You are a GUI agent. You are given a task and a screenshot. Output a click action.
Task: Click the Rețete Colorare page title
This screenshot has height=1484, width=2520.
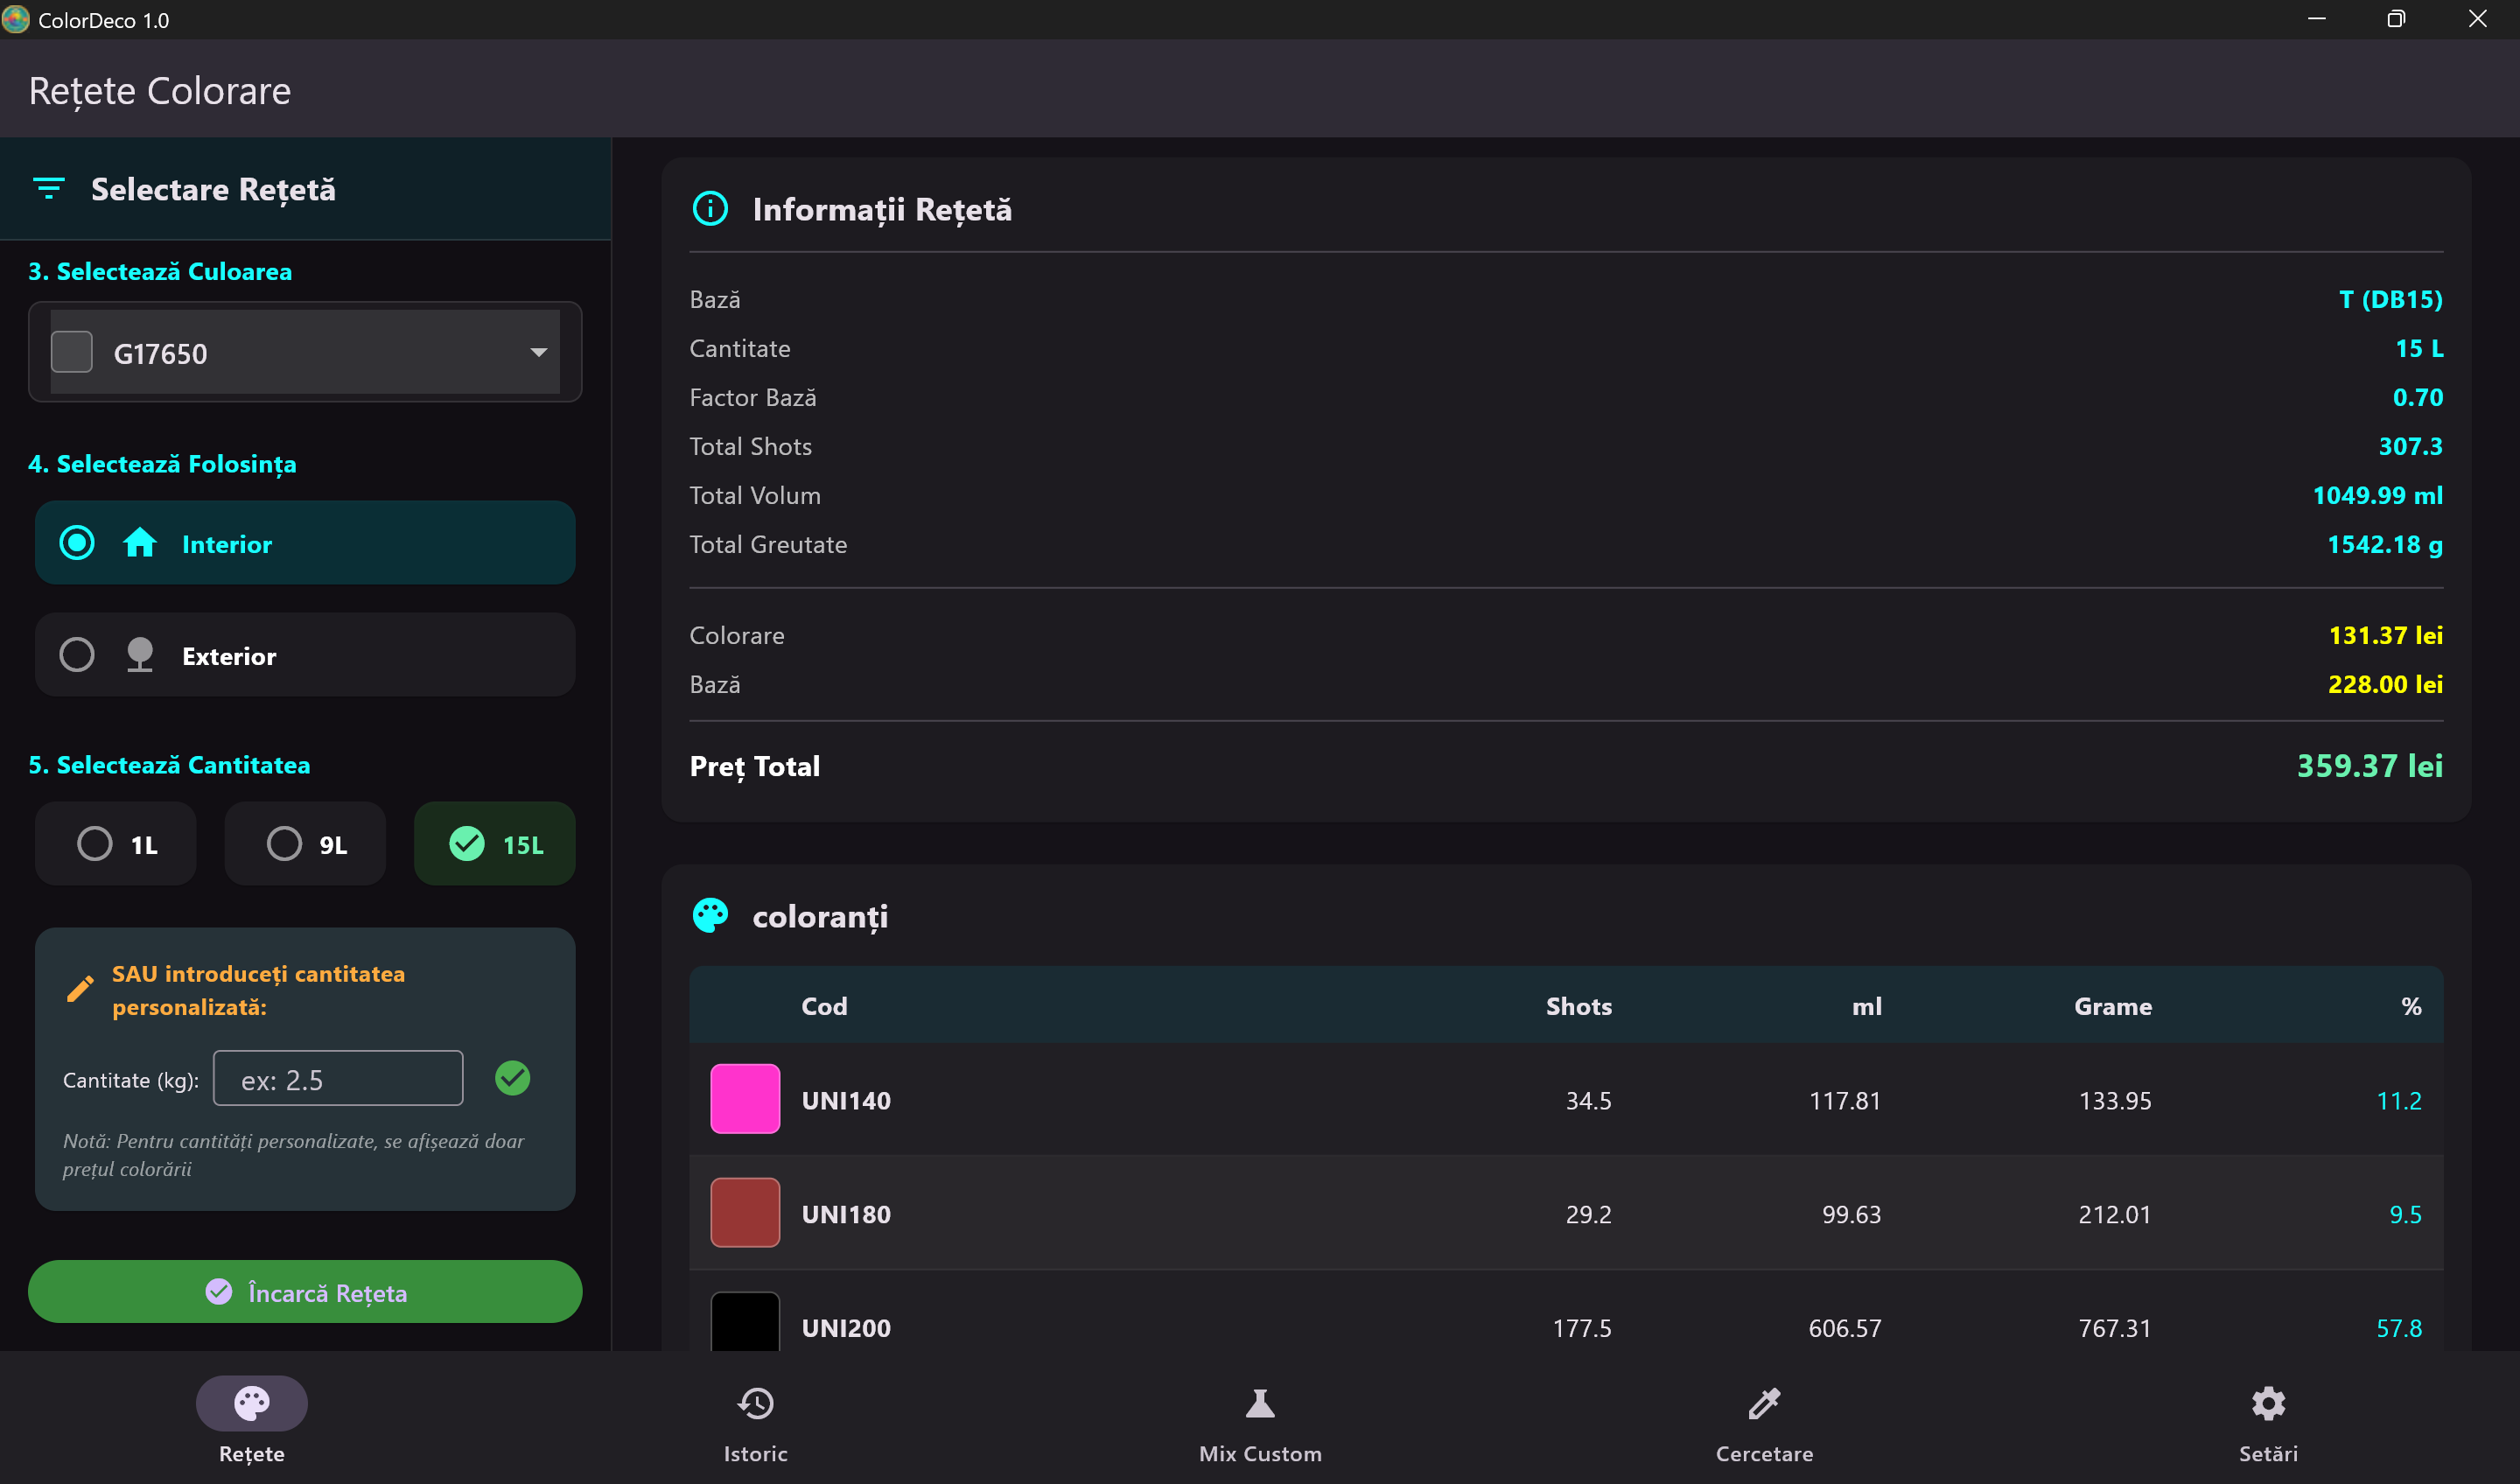(160, 91)
